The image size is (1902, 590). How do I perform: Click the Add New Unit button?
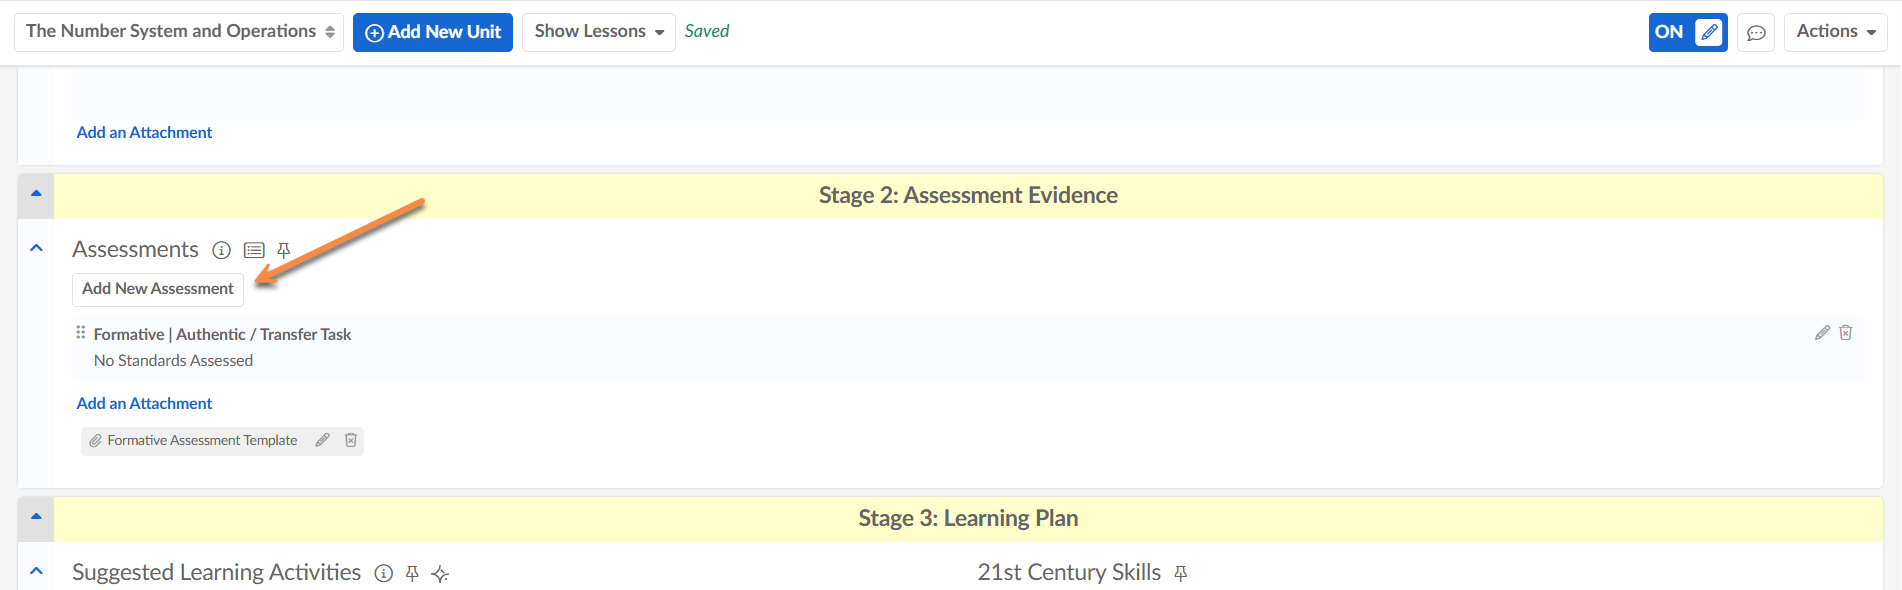click(x=433, y=32)
